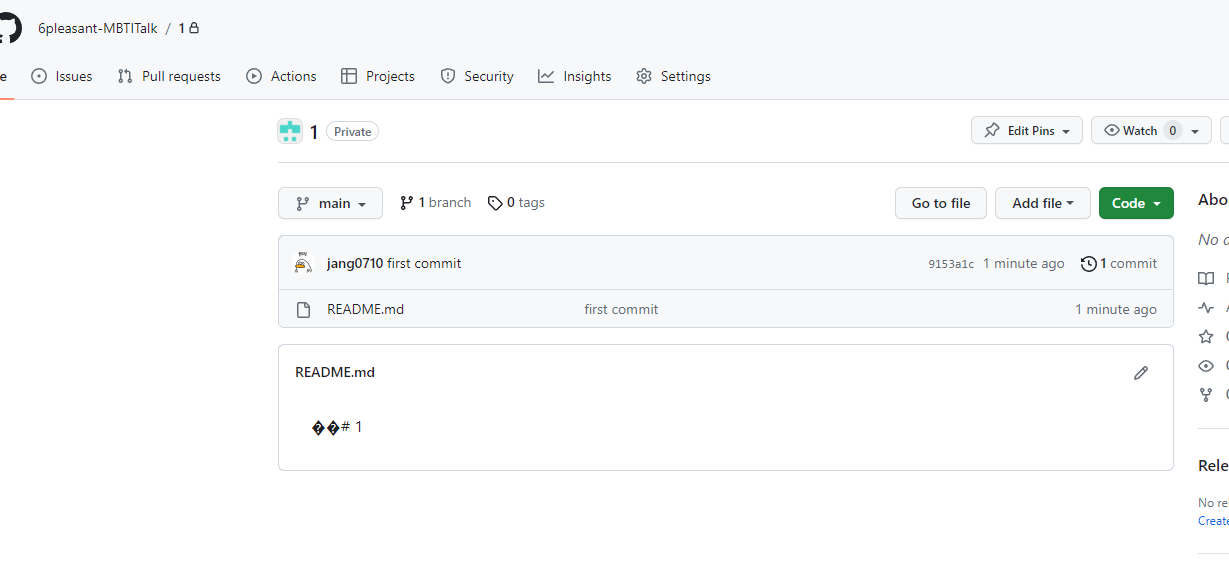Click the fork icon in About sidebar
Image resolution: width=1229 pixels, height=580 pixels.
[x=1206, y=395]
